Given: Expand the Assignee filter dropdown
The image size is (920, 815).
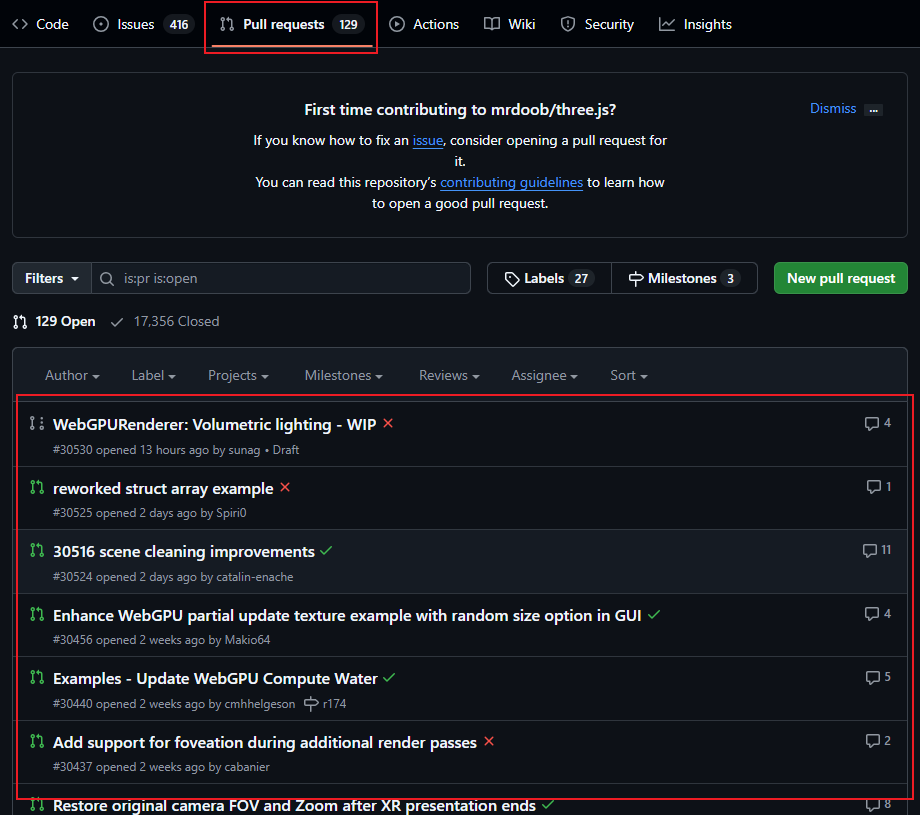Looking at the screenshot, I should pos(544,376).
